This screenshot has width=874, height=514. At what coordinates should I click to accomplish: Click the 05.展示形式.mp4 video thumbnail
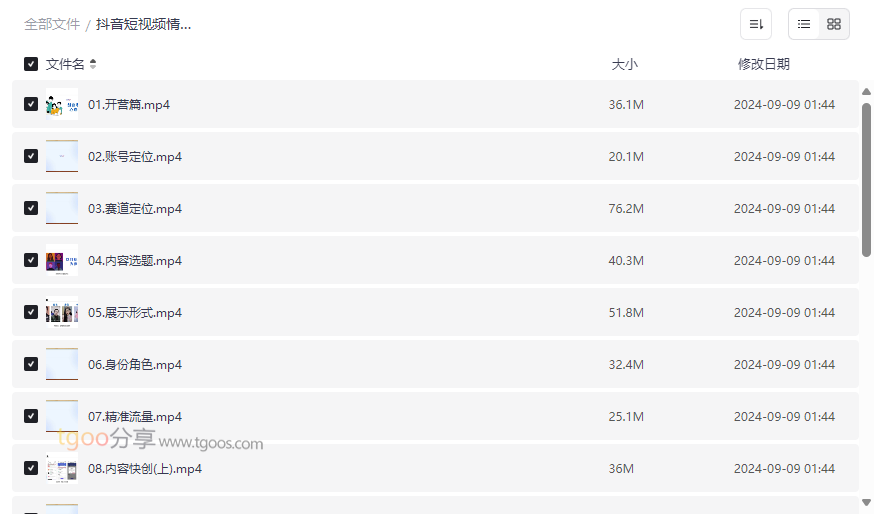coord(62,312)
